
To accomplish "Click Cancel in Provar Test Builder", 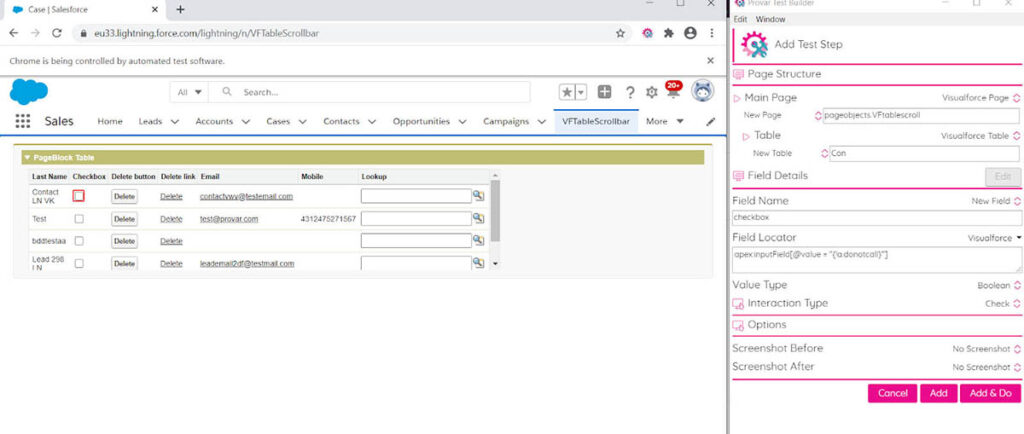I will coord(893,394).
